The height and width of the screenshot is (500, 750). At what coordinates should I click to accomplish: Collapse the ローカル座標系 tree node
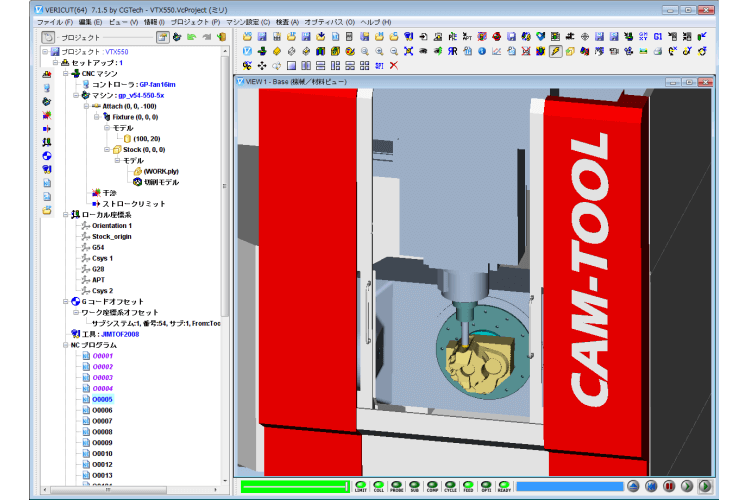[66, 215]
